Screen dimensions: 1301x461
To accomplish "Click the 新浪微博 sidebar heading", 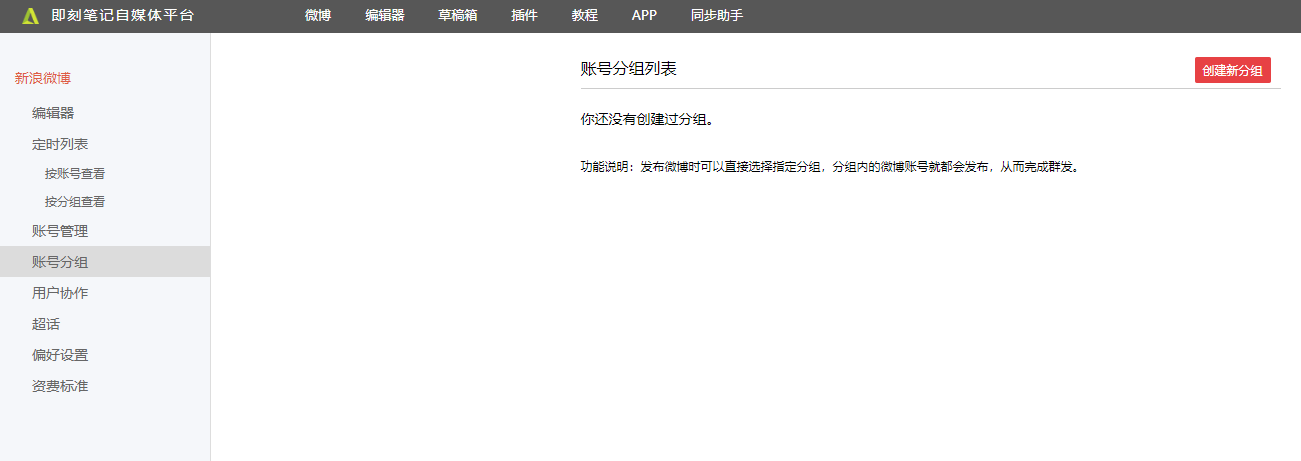I will [43, 78].
